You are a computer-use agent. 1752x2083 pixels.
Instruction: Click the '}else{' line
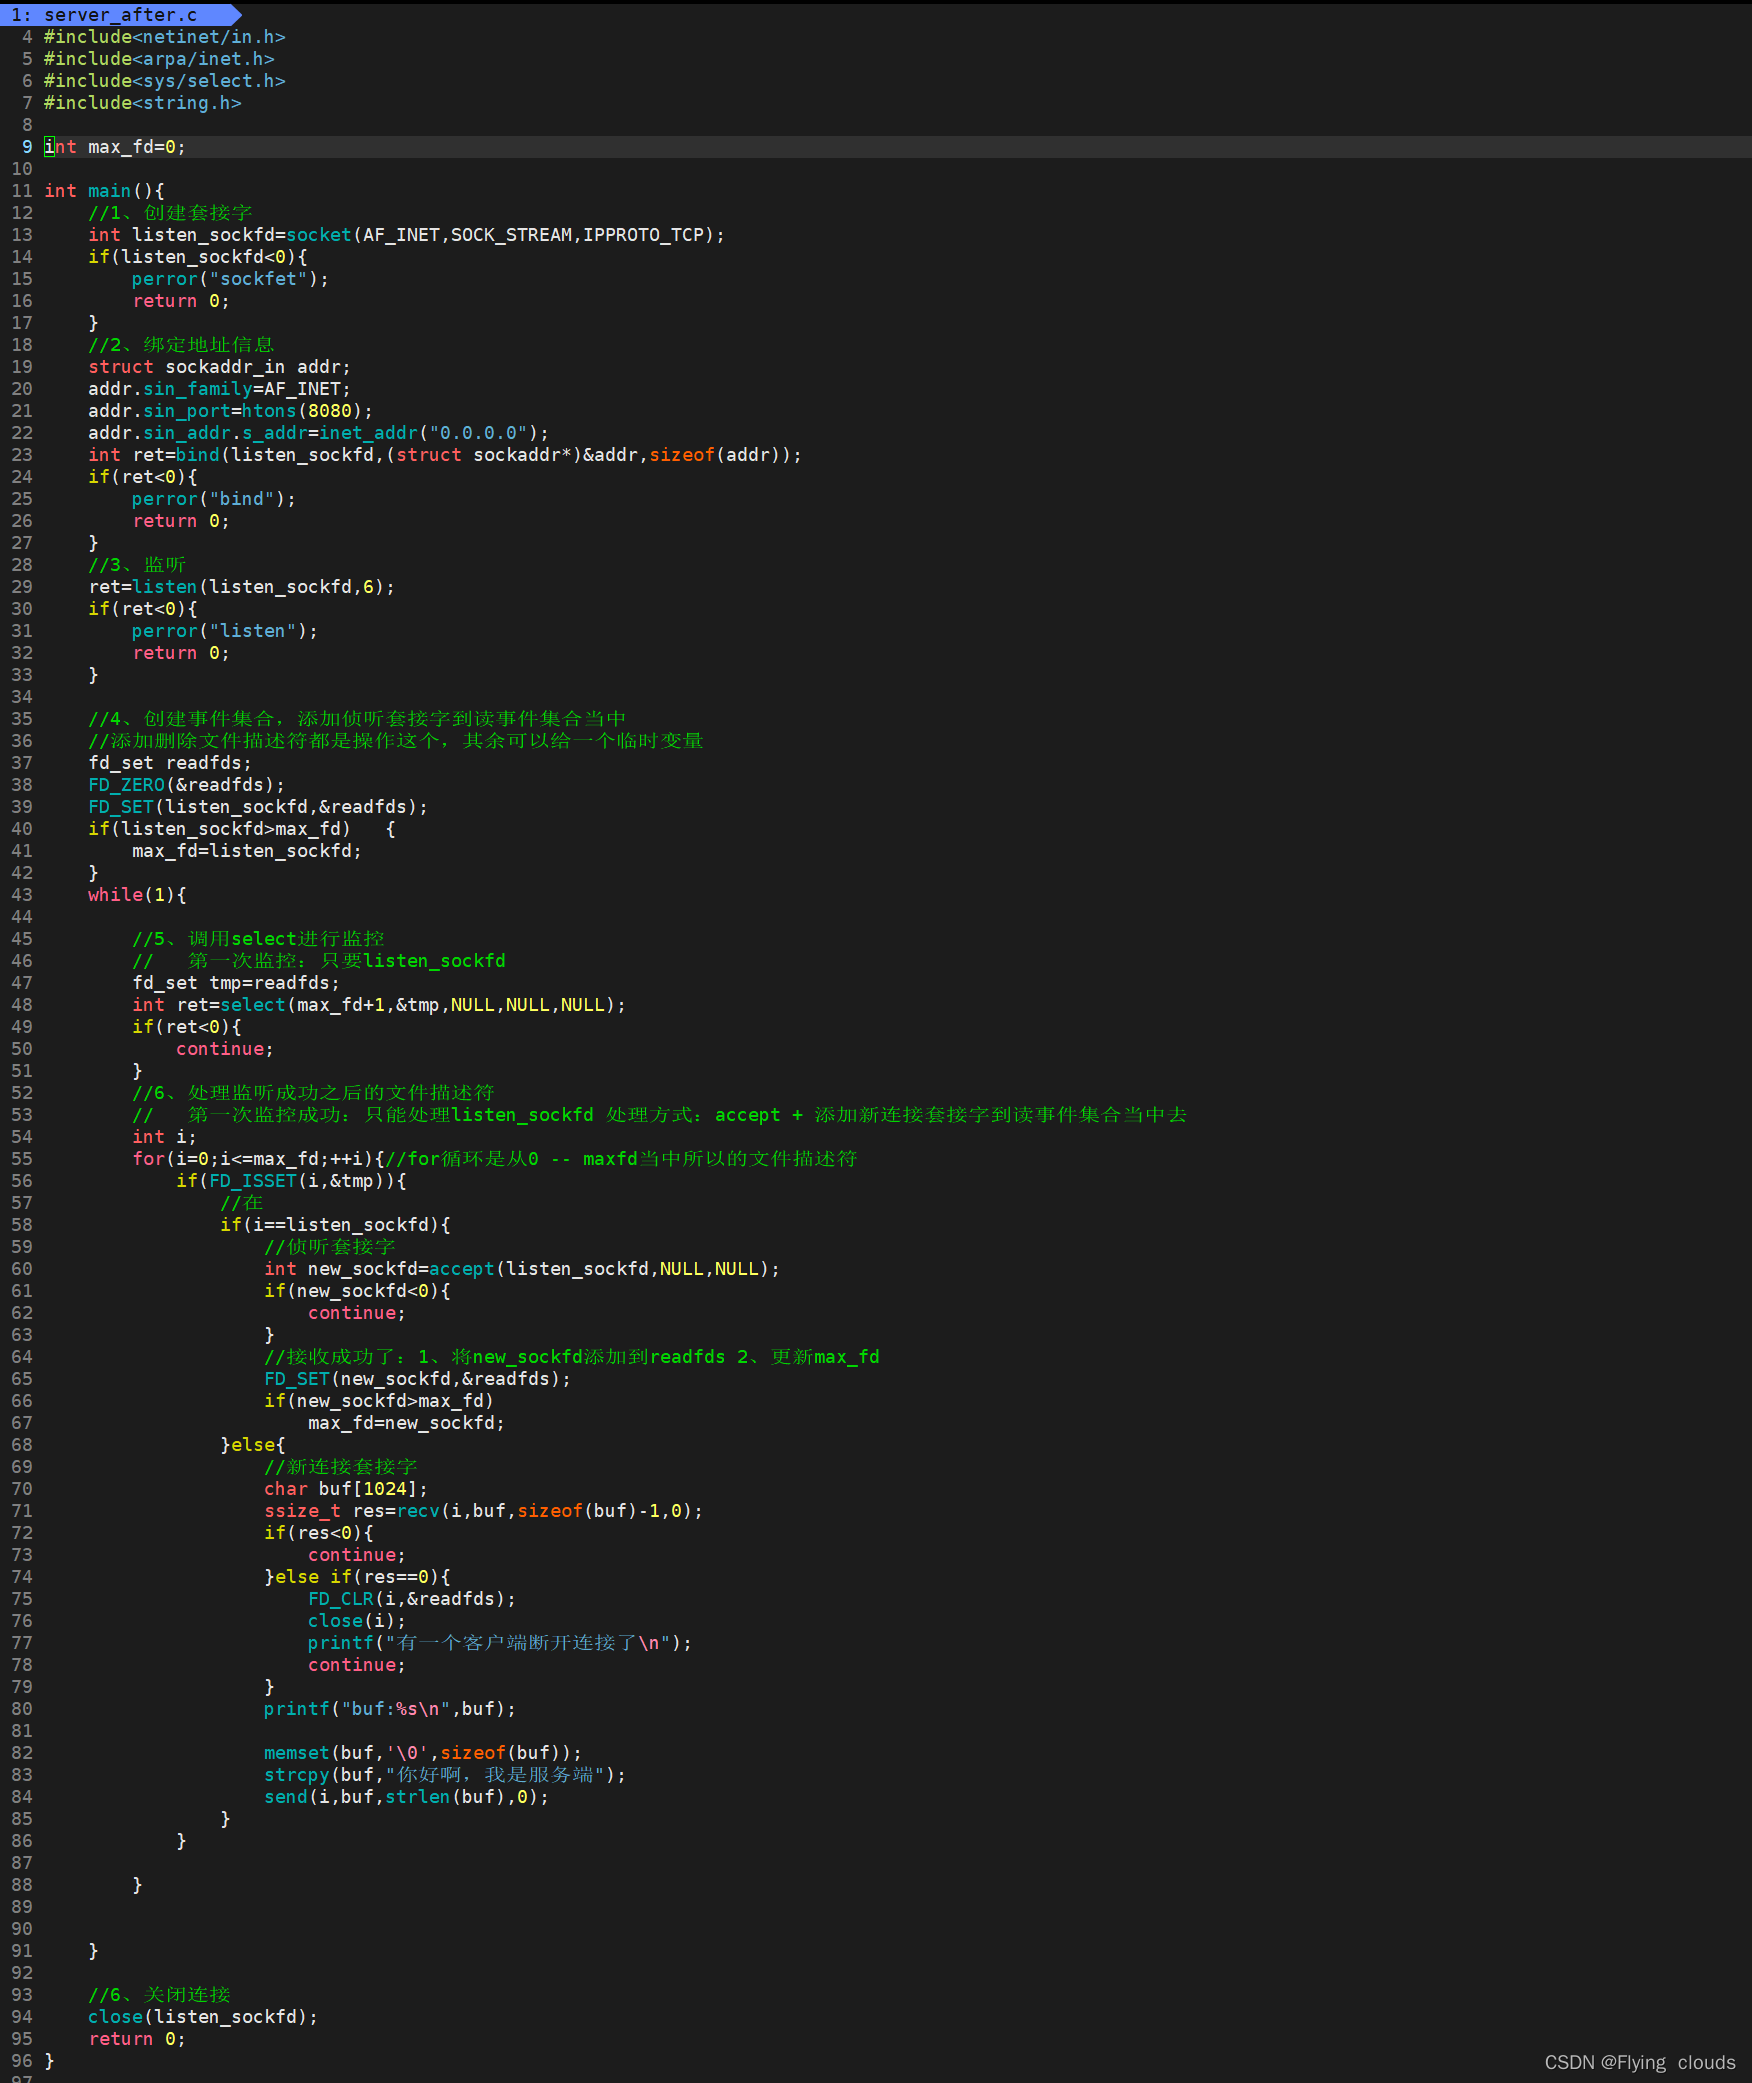tap(253, 1445)
